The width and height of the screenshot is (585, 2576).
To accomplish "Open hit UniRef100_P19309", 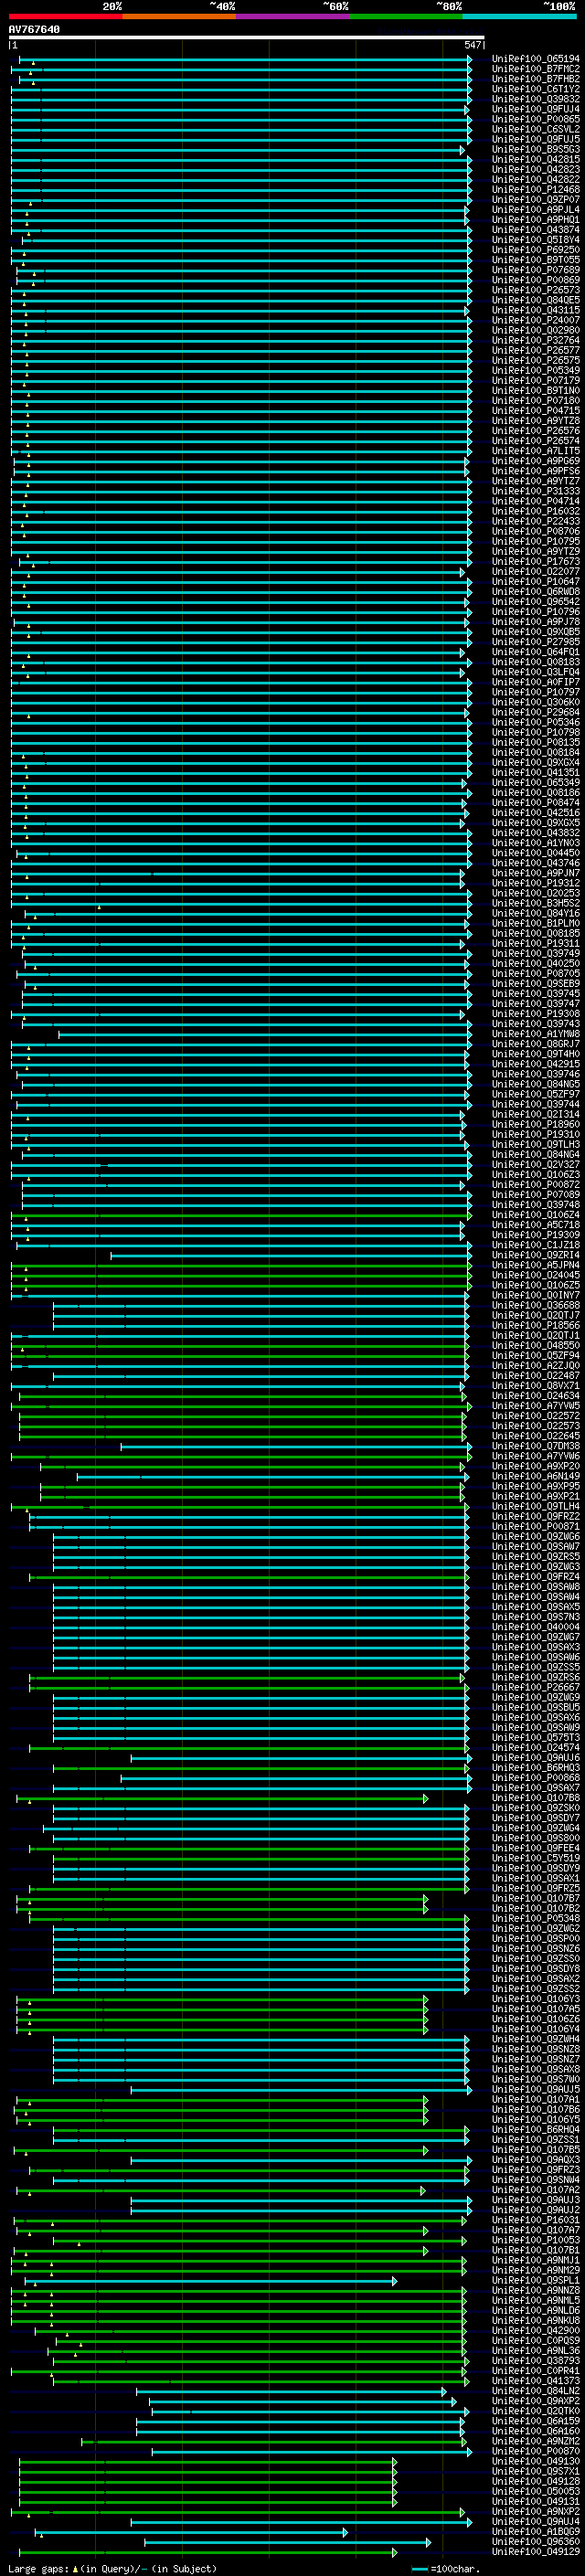I will point(536,1235).
